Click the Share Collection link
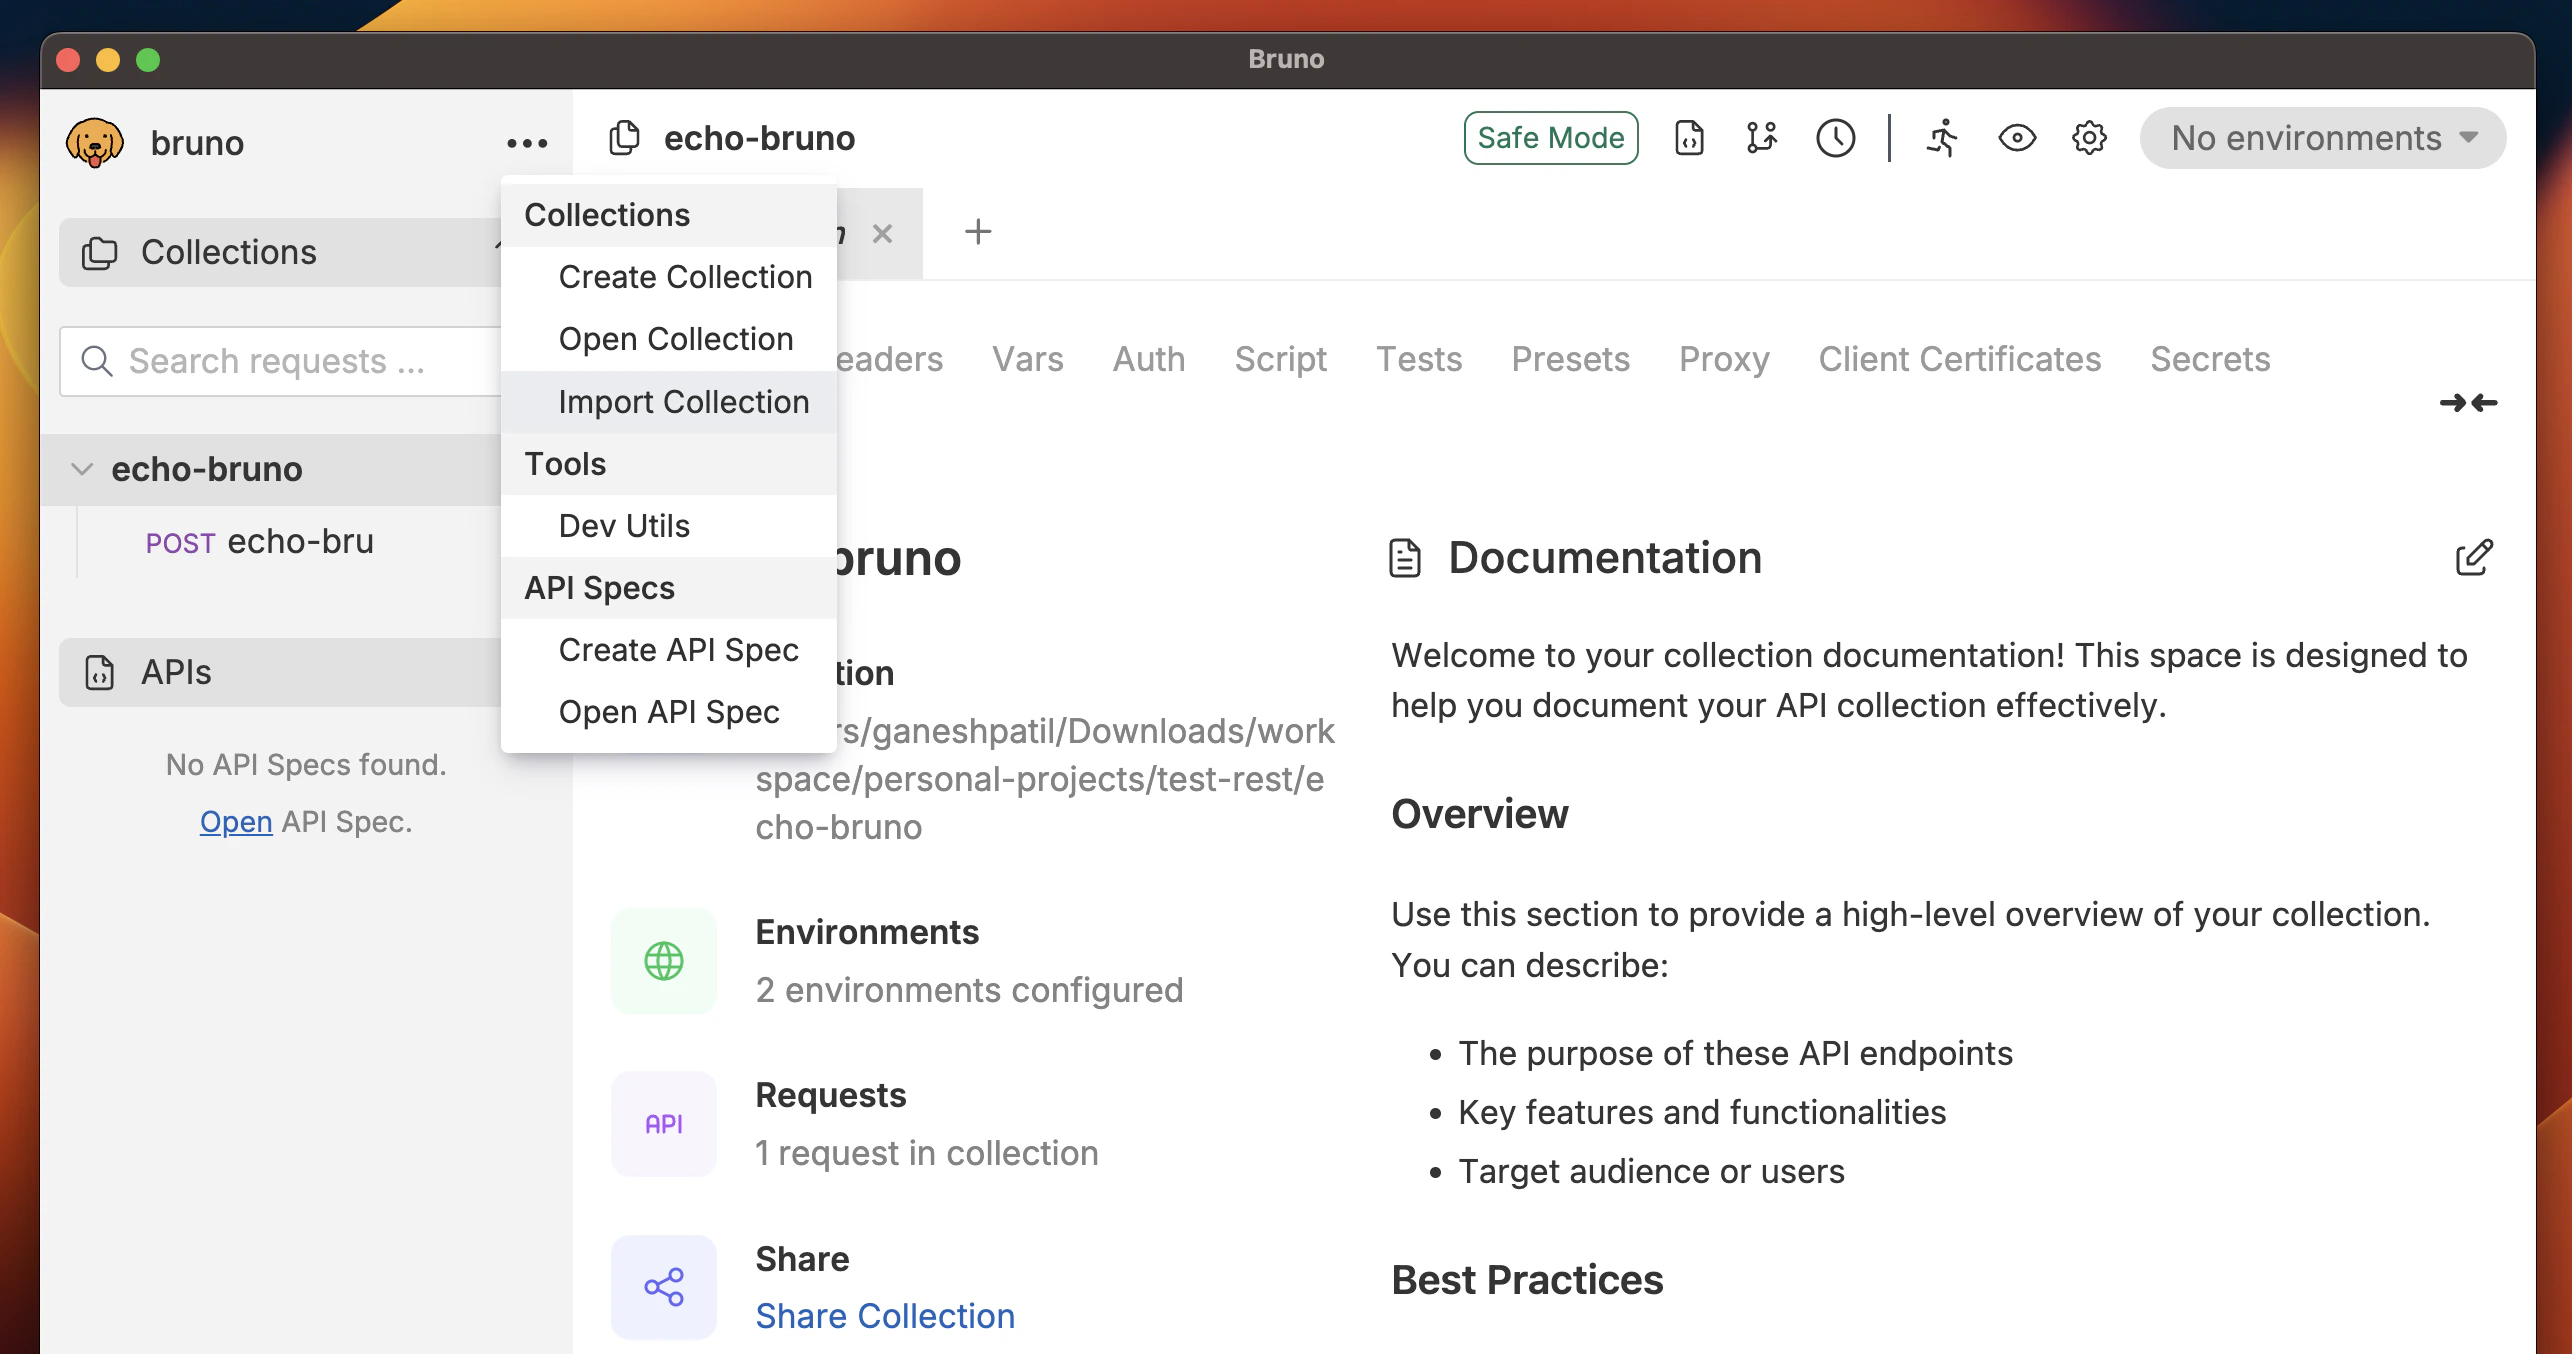 885,1316
